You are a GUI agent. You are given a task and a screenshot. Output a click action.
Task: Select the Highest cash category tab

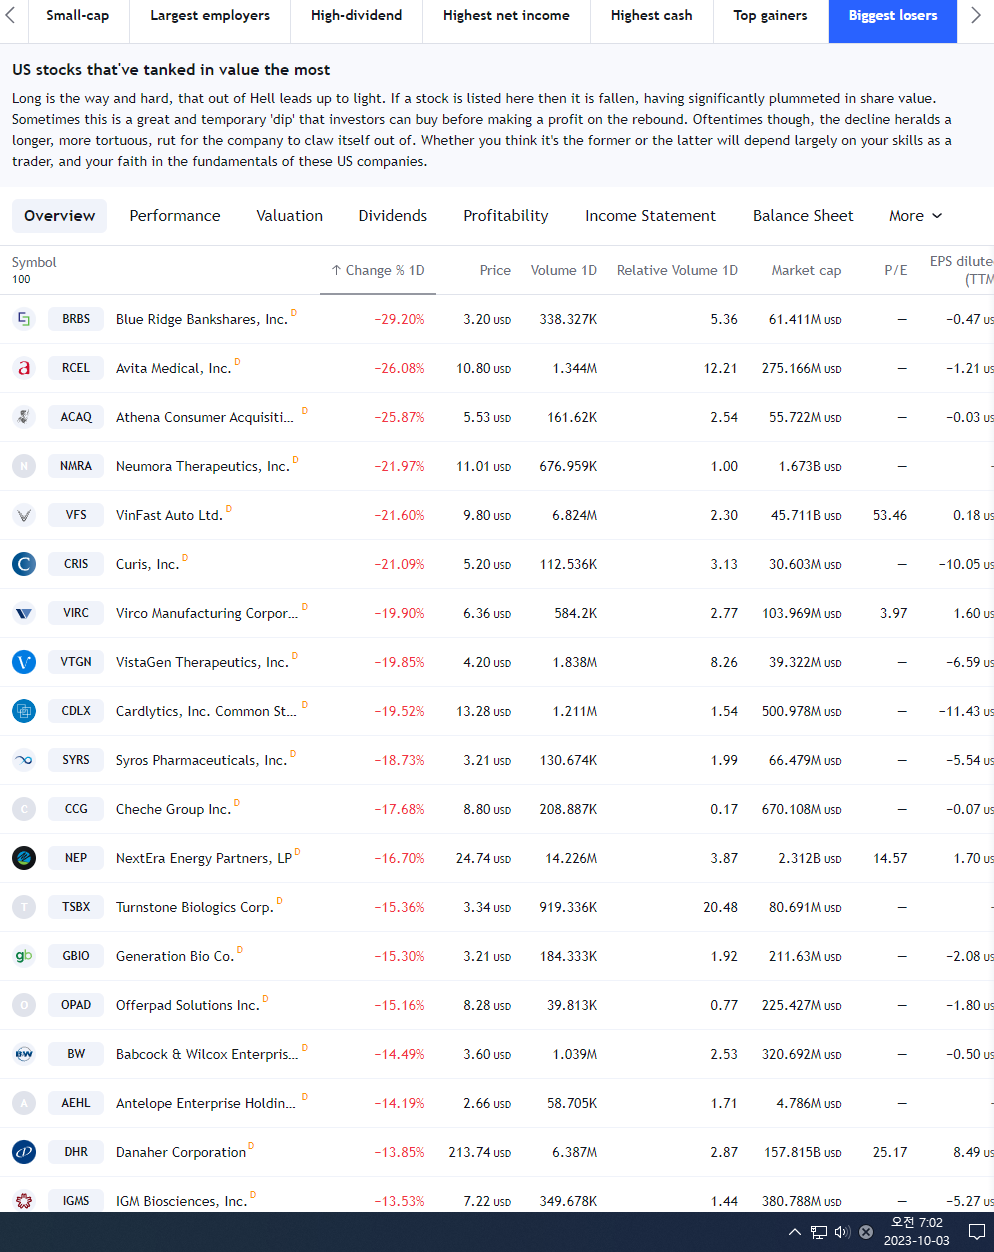click(651, 16)
